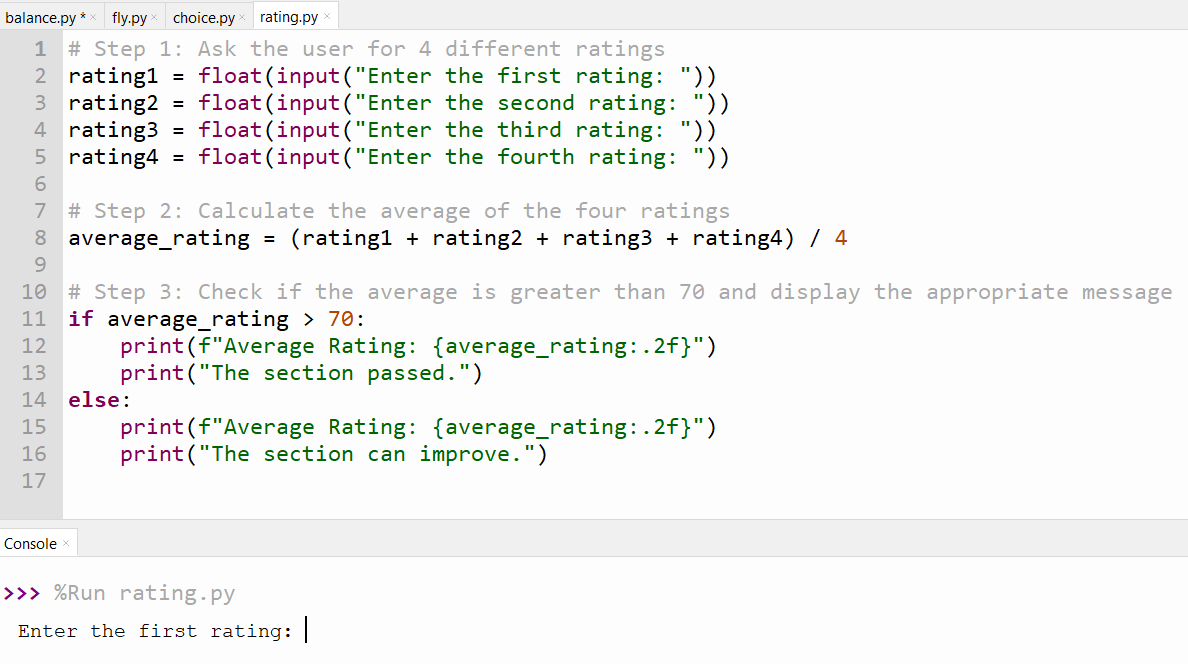Select the Console tab
Image resolution: width=1188 pixels, height=664 pixels.
(30, 543)
